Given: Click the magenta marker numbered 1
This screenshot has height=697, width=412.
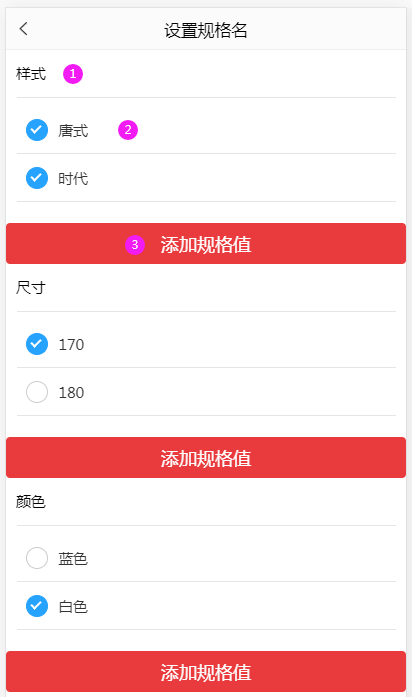Looking at the screenshot, I should pos(73,74).
